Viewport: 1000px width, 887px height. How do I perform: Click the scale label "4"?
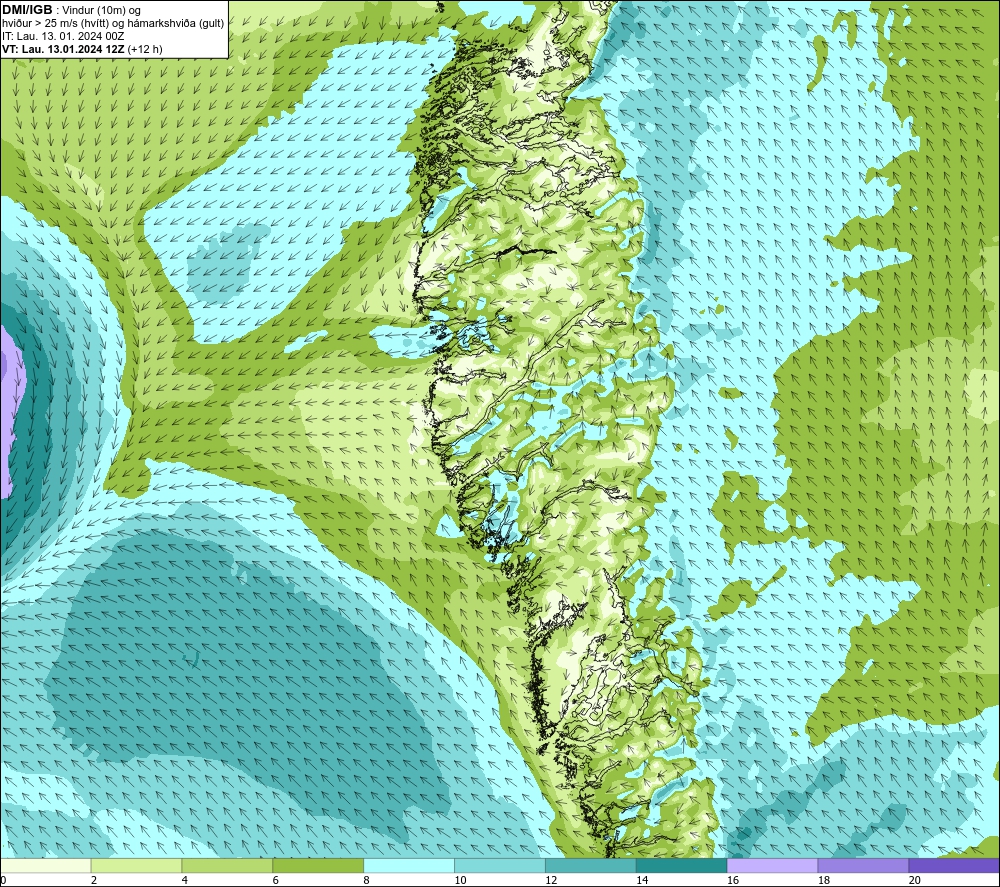coord(185,880)
